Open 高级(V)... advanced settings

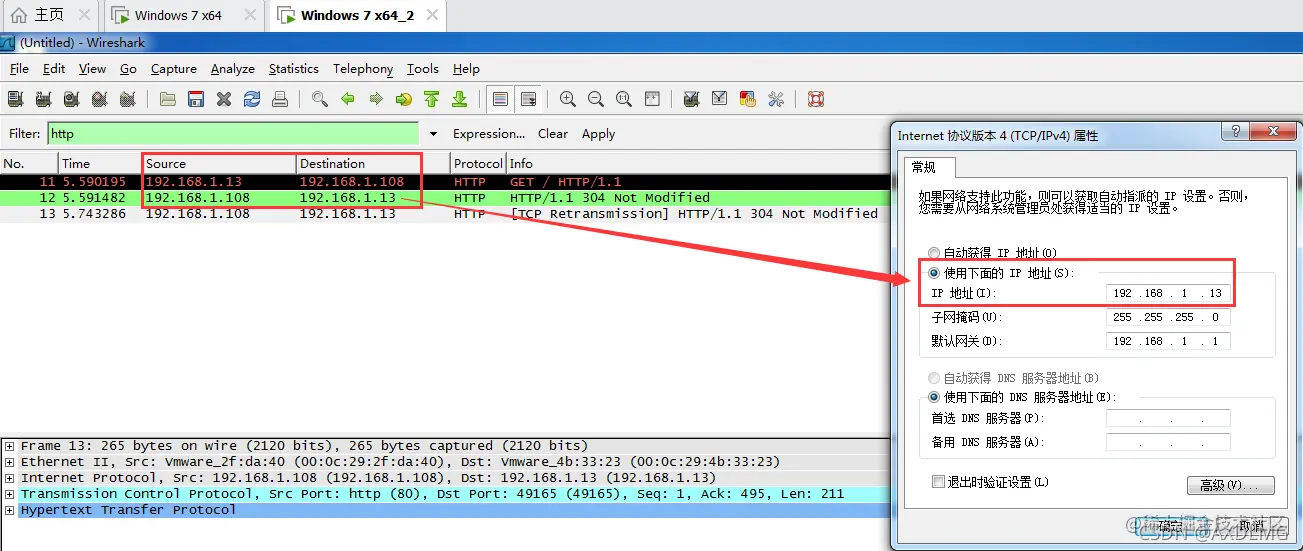click(1230, 485)
